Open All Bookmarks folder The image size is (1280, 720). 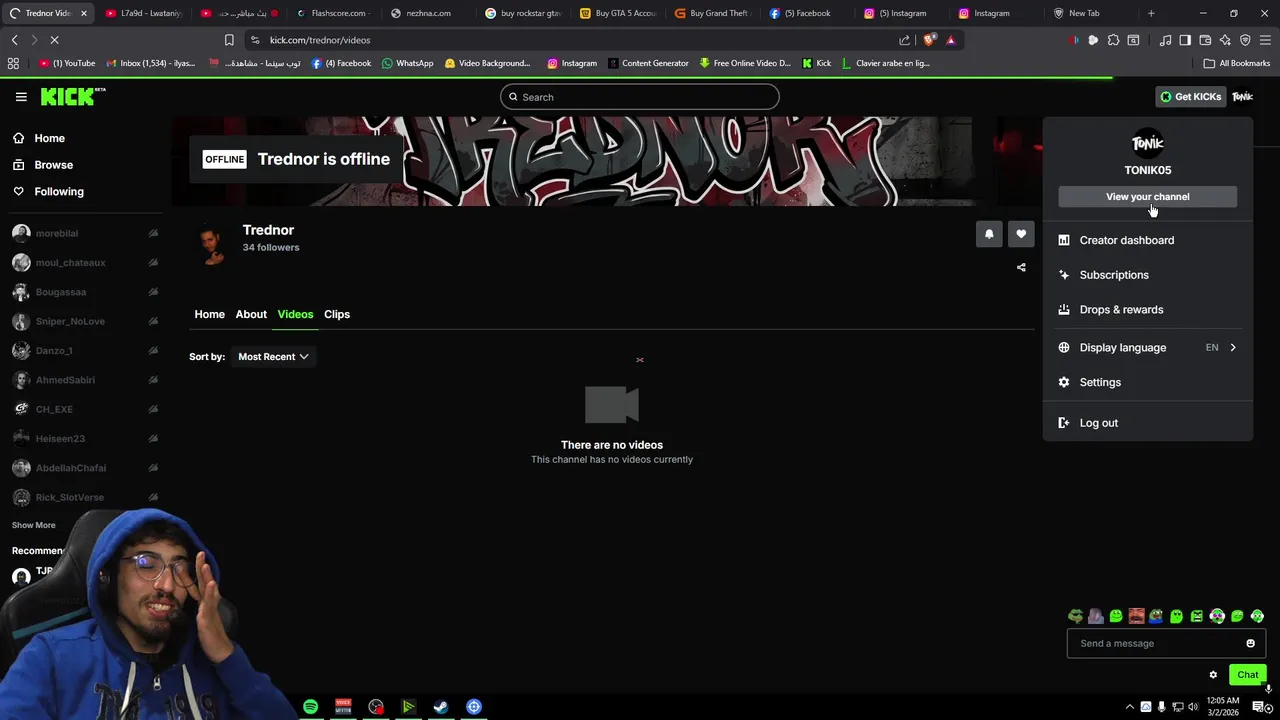pos(1236,63)
